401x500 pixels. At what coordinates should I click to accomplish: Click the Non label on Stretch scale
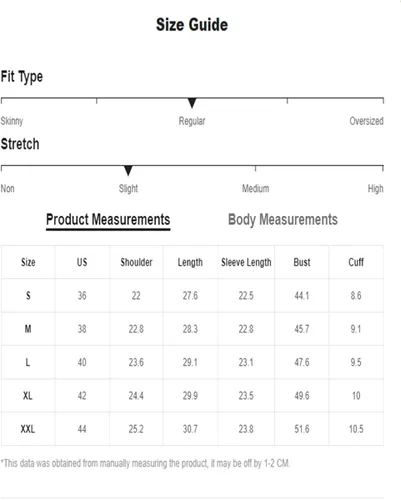tap(7, 188)
